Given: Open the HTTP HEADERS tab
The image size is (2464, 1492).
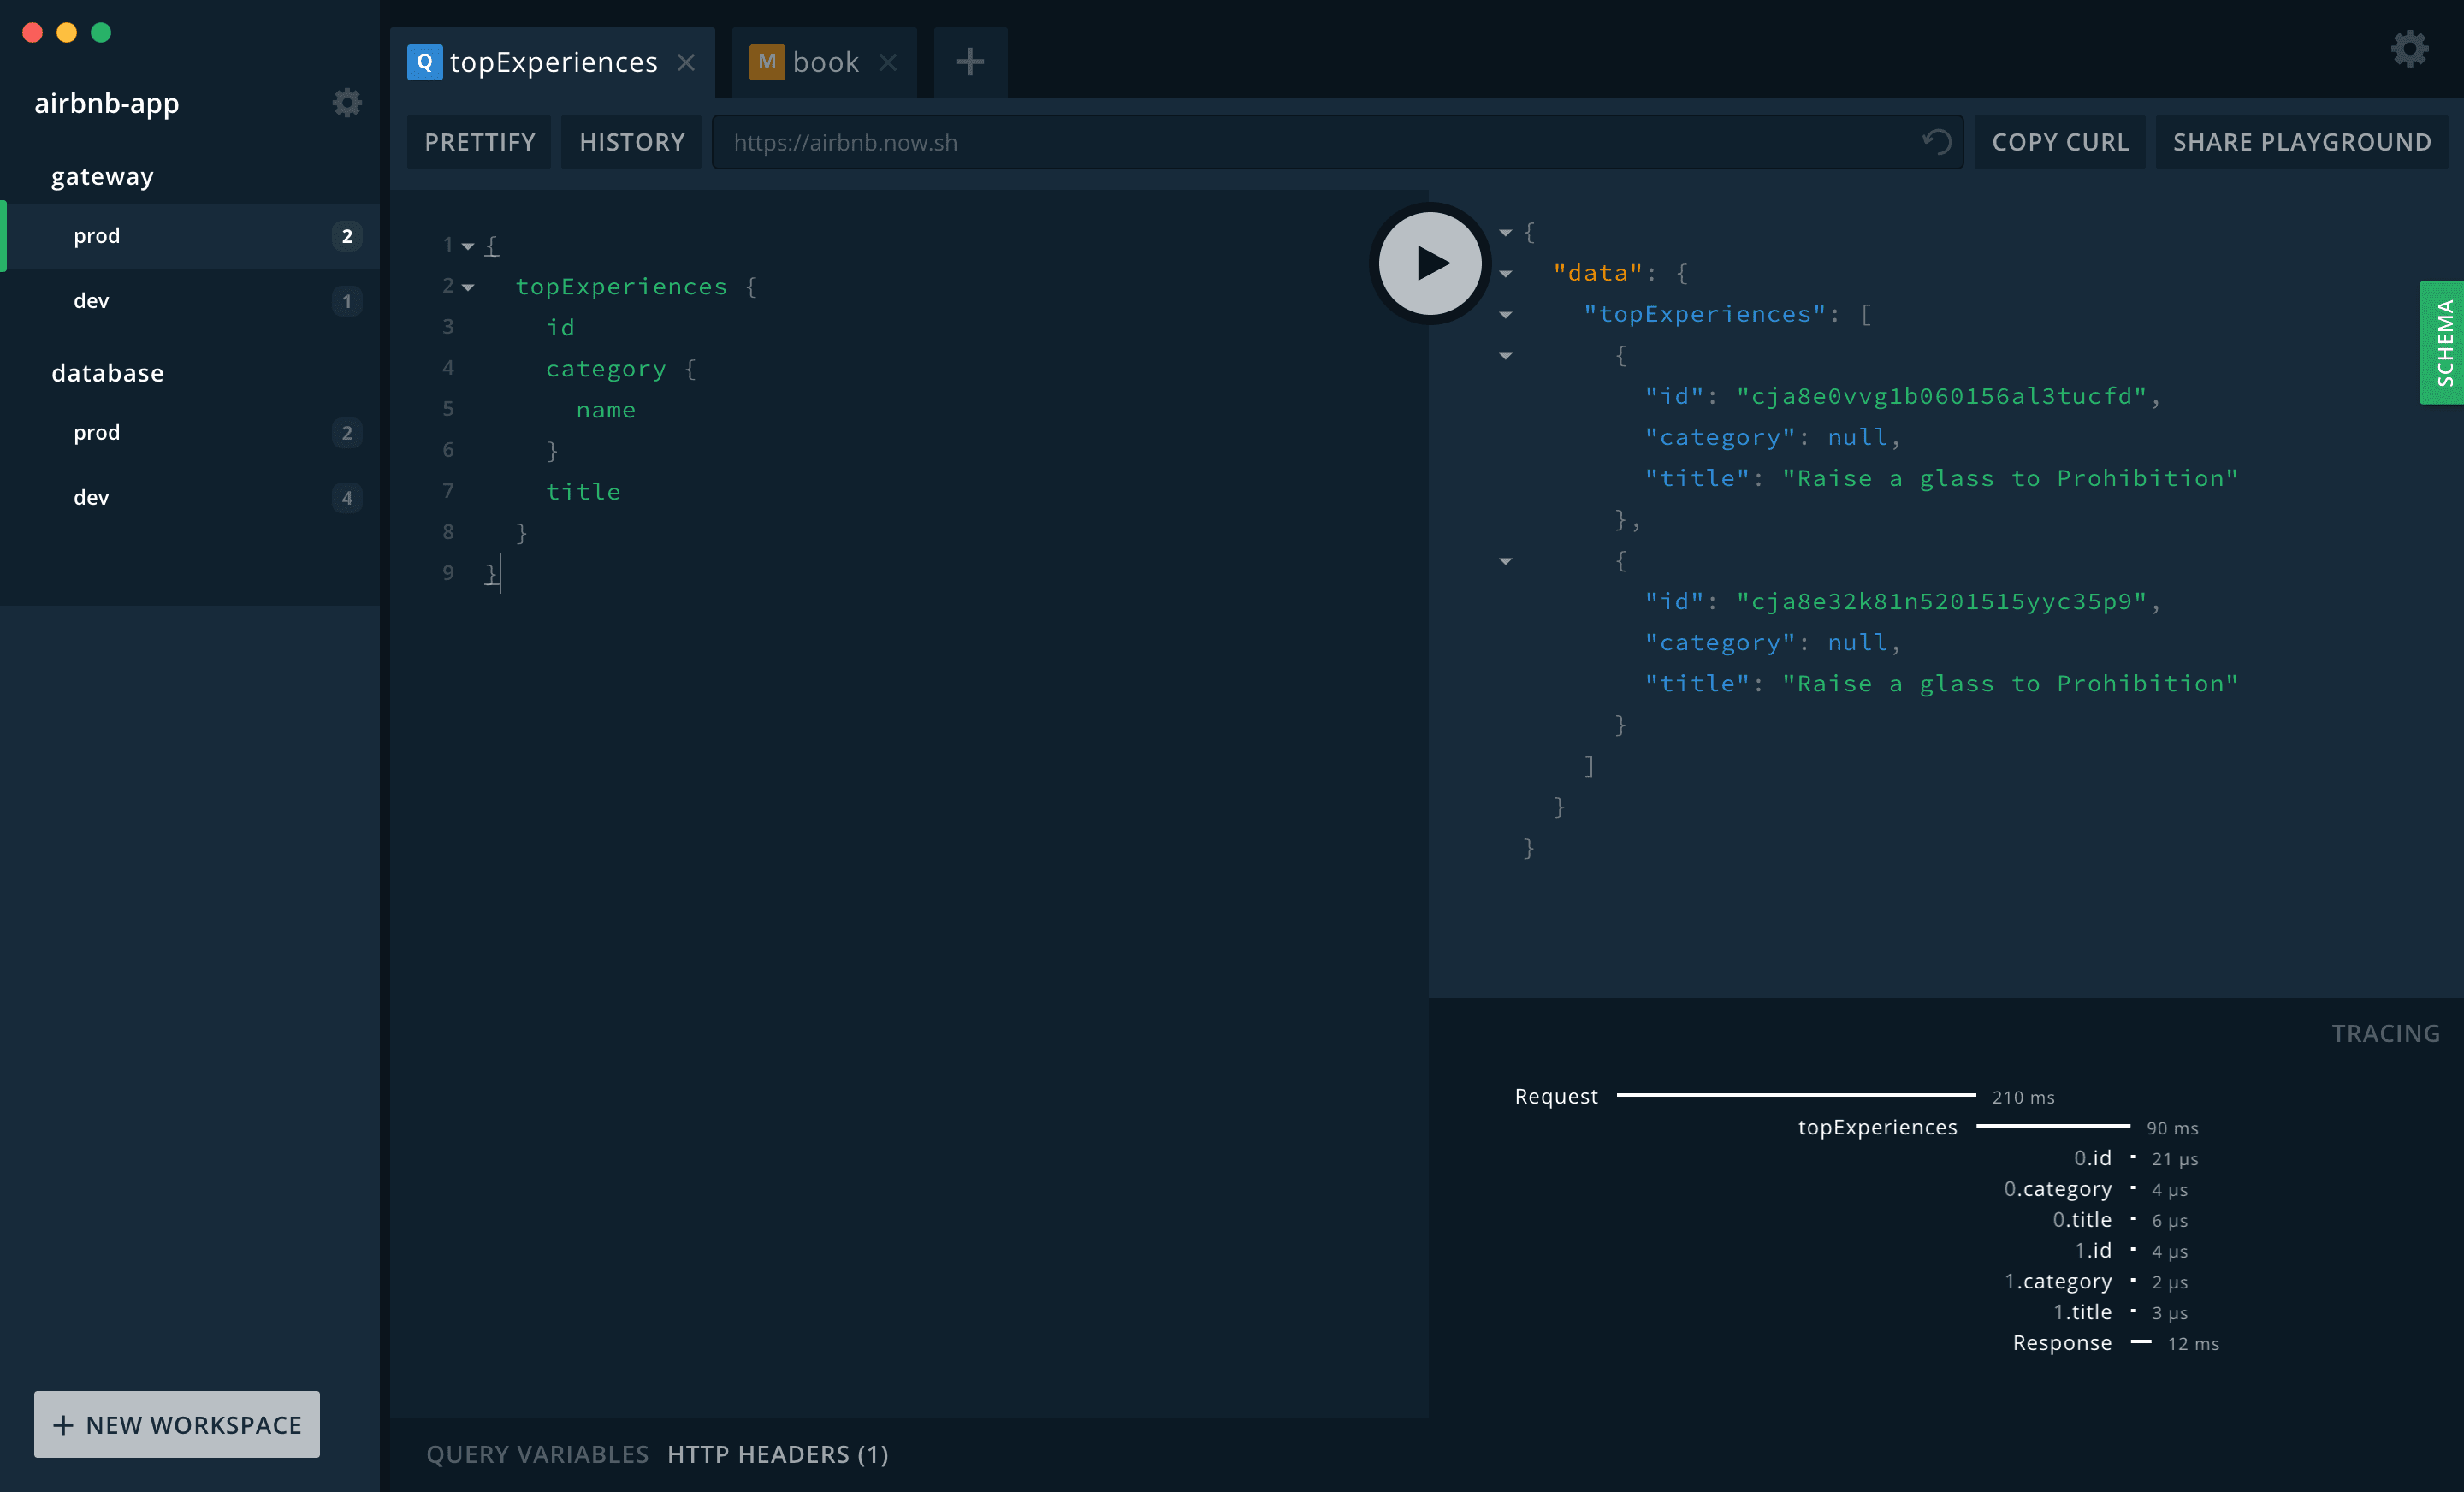Looking at the screenshot, I should tap(778, 1455).
